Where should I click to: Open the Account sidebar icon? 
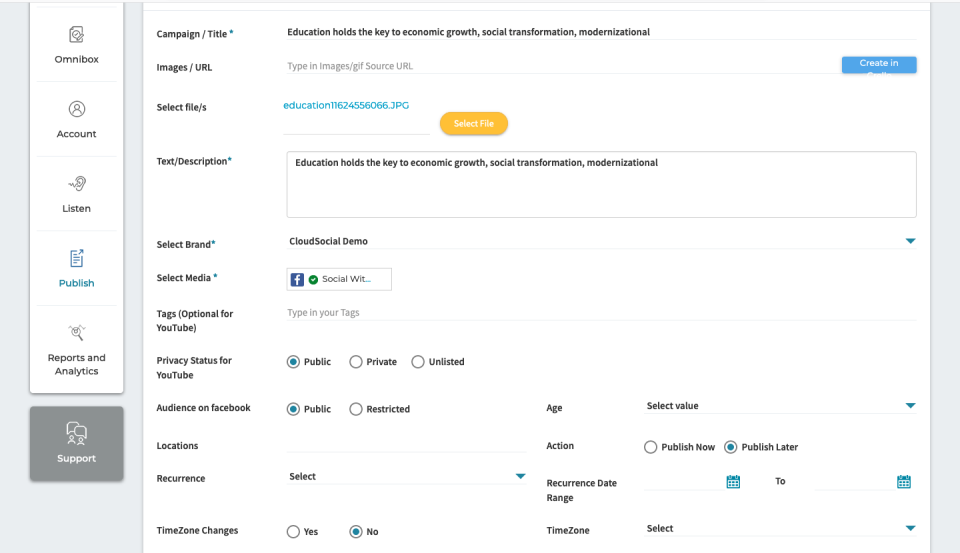[x=77, y=109]
